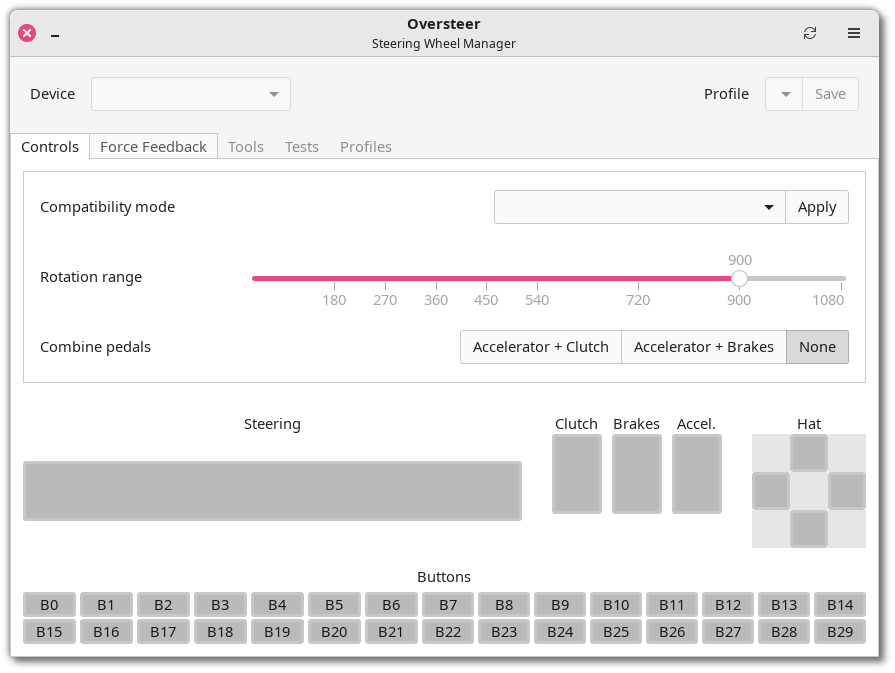Viewport: 895px width, 673px height.
Task: Select Accelerator + Brakes pedal combination
Action: point(703,347)
